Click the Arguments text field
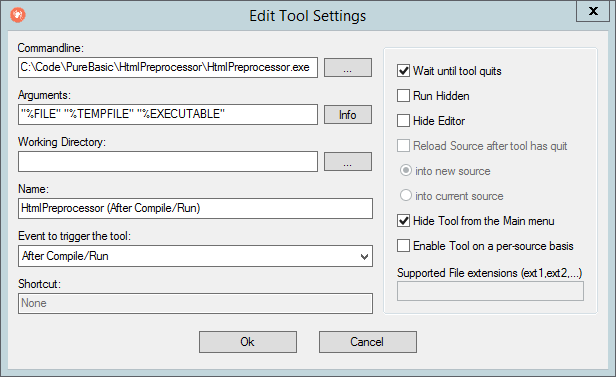The width and height of the screenshot is (616, 377). [168, 114]
